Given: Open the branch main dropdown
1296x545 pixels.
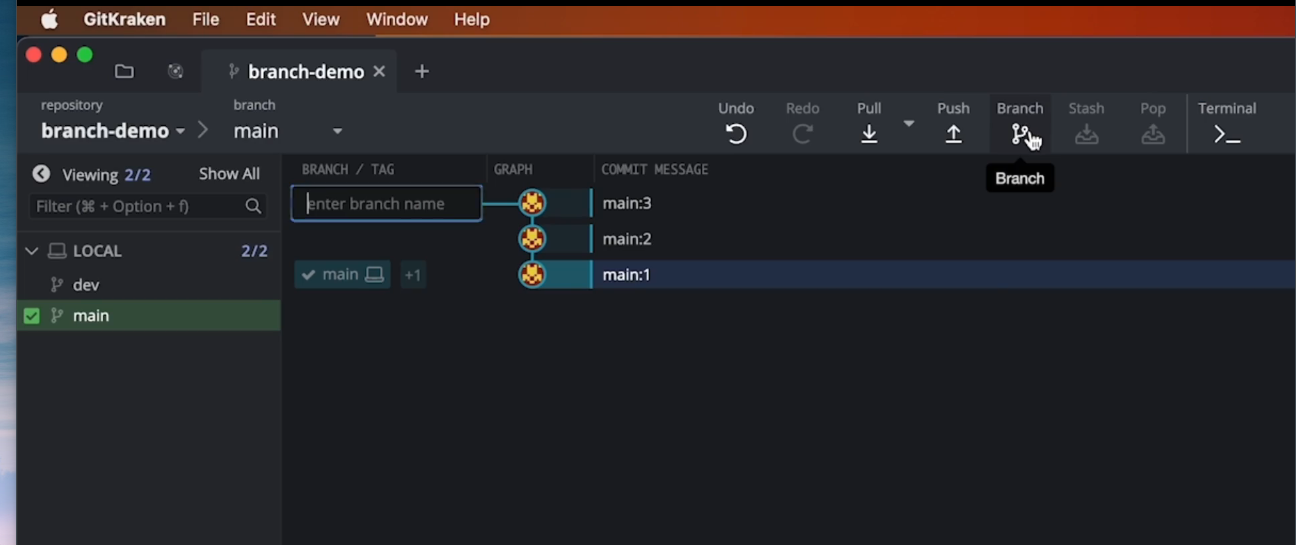Looking at the screenshot, I should 337,131.
